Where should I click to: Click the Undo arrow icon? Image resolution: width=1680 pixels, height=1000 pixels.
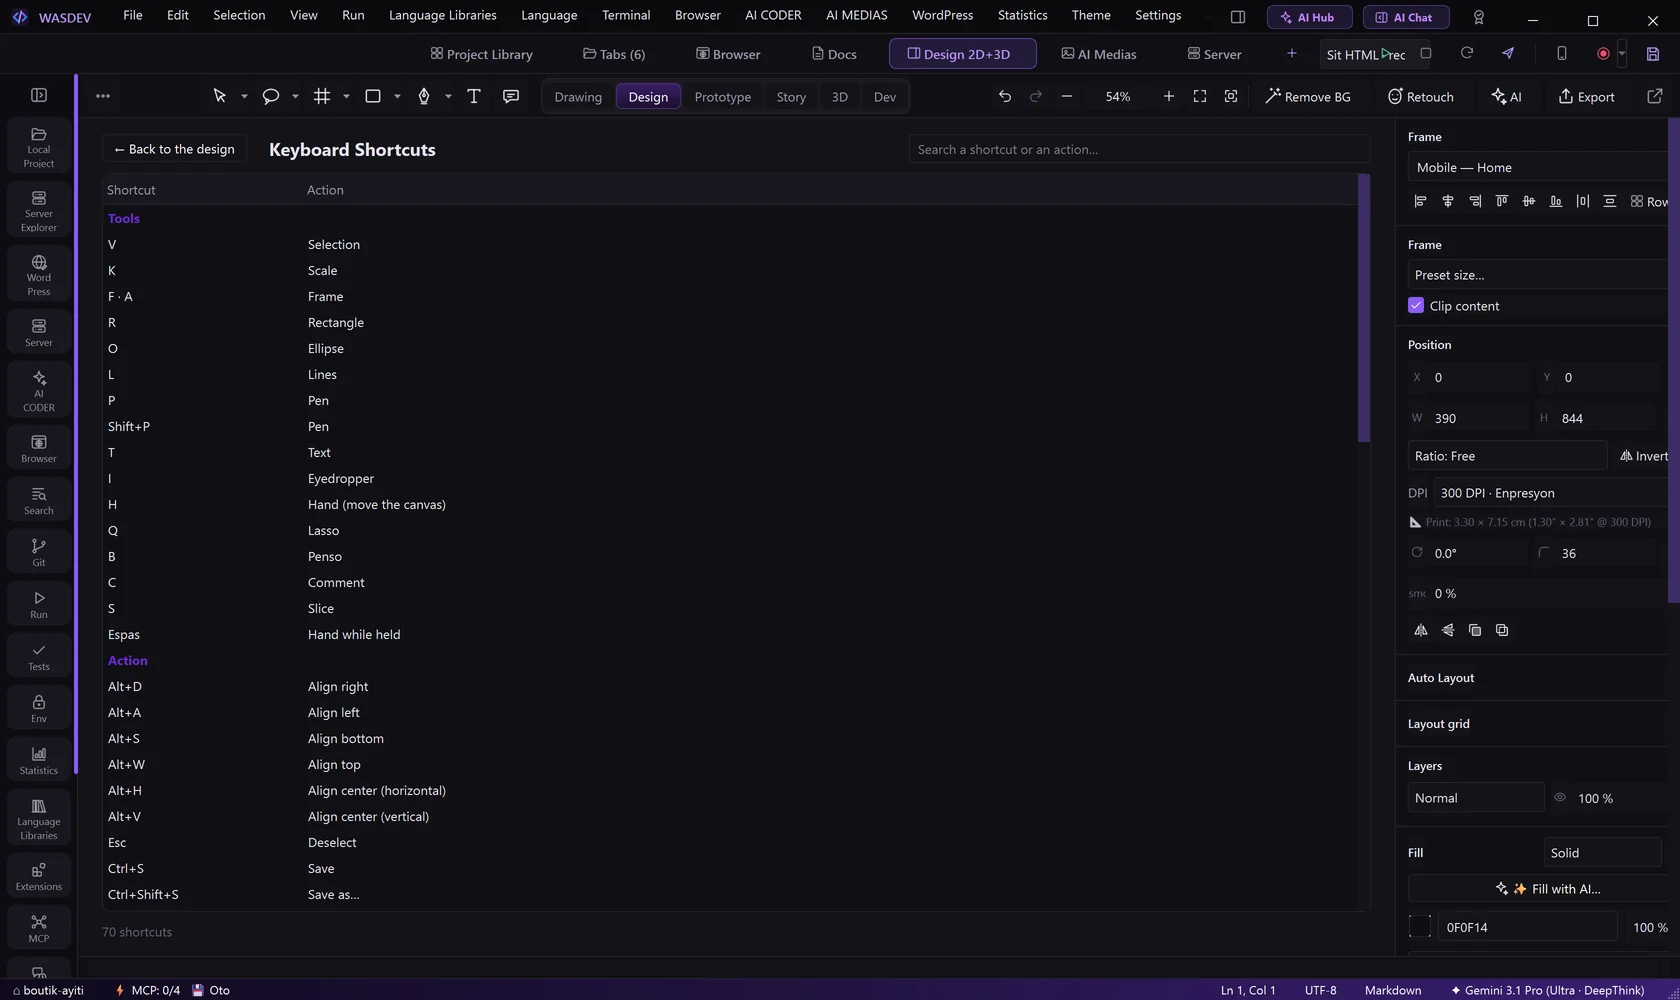pyautogui.click(x=1005, y=96)
